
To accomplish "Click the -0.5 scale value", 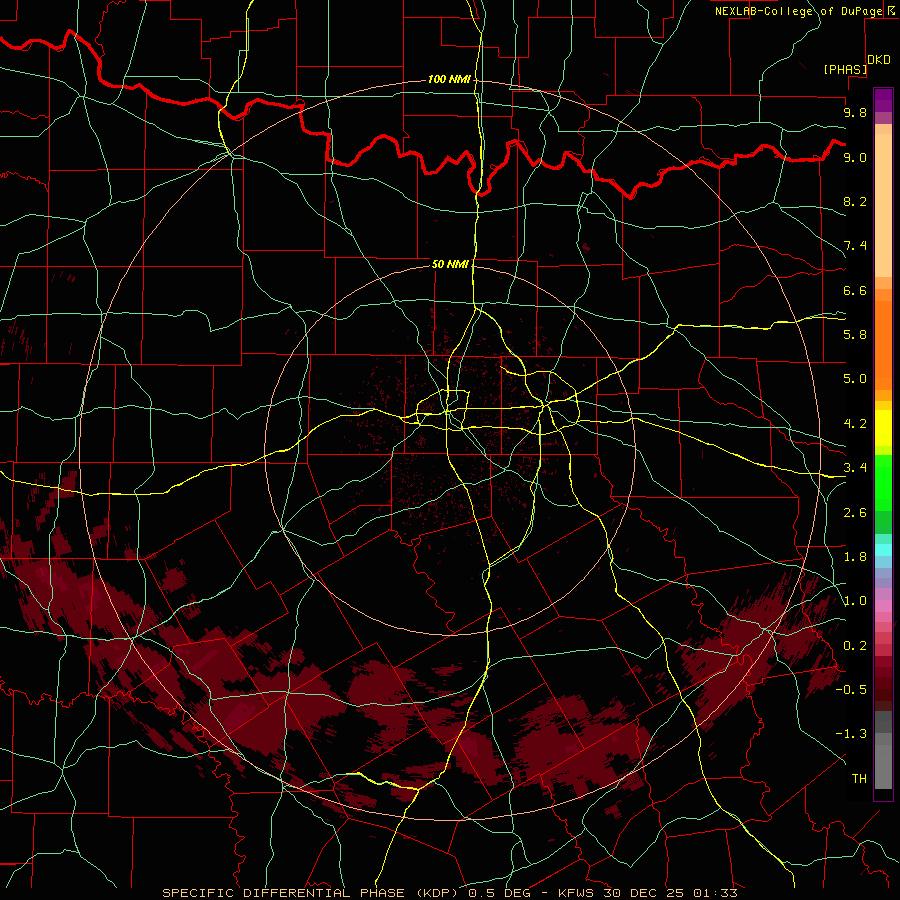I will (851, 689).
